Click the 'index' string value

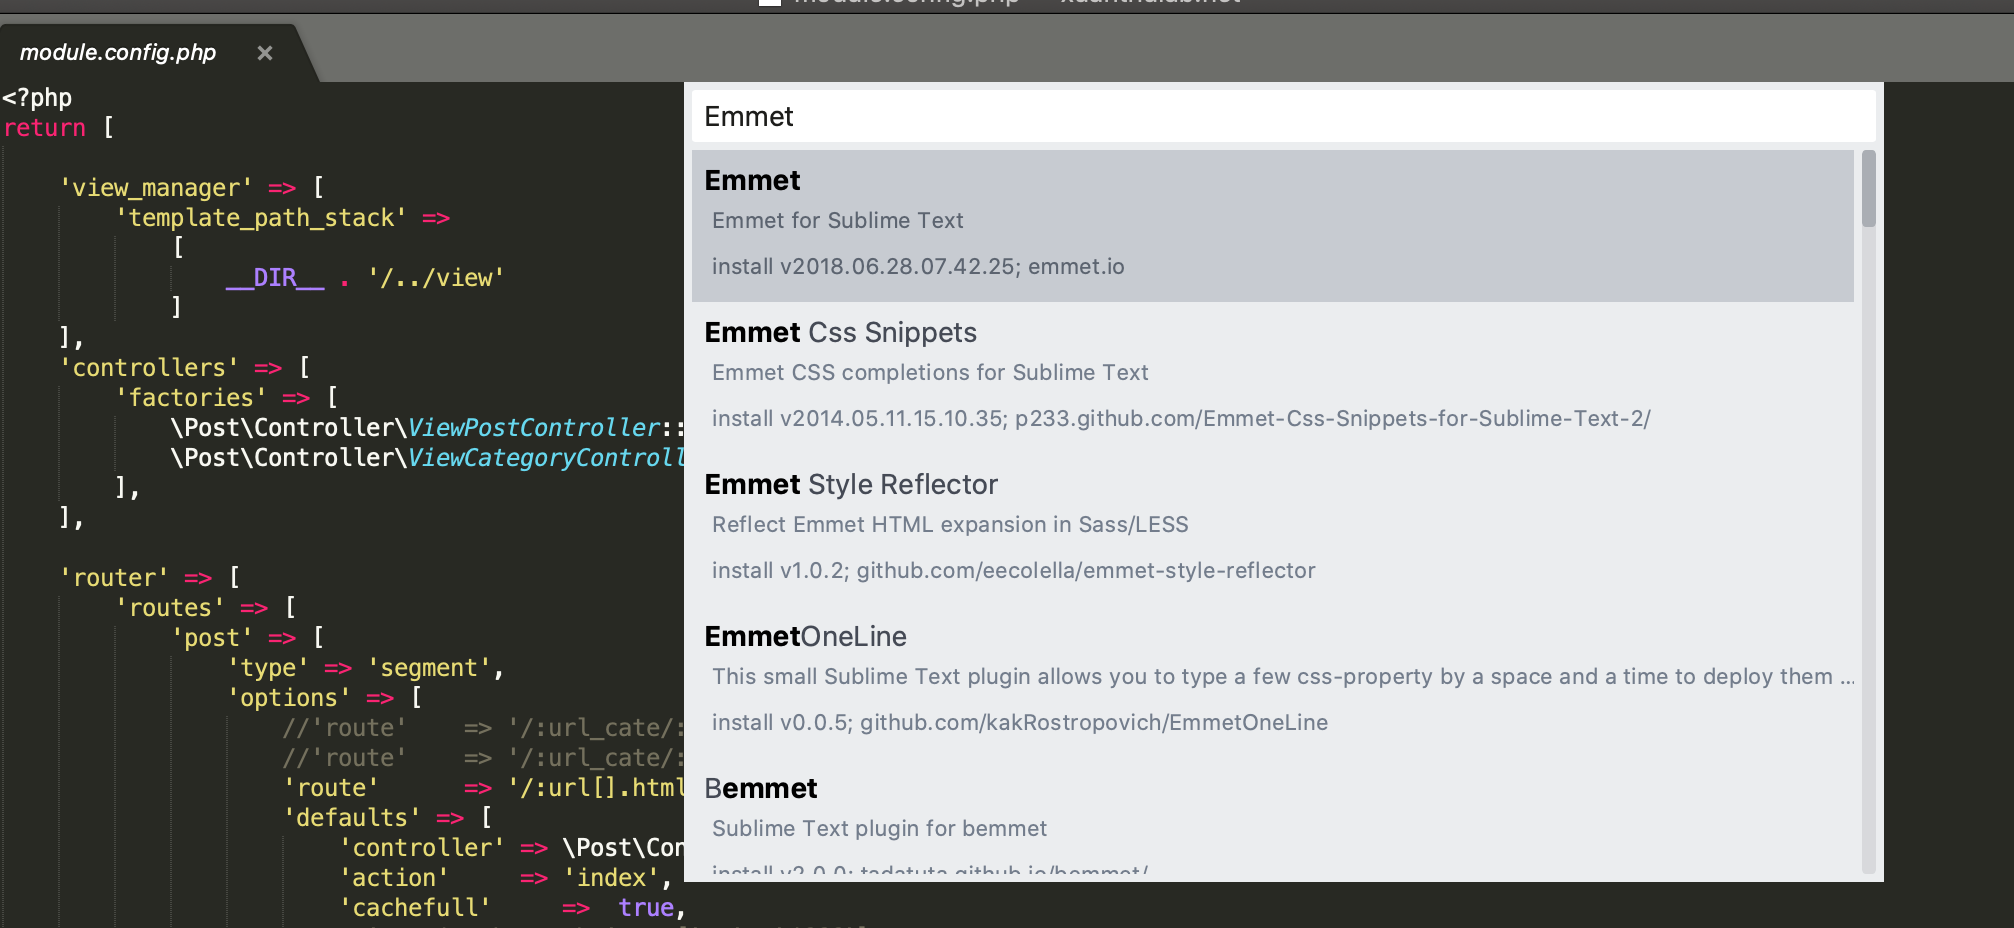[x=611, y=878]
